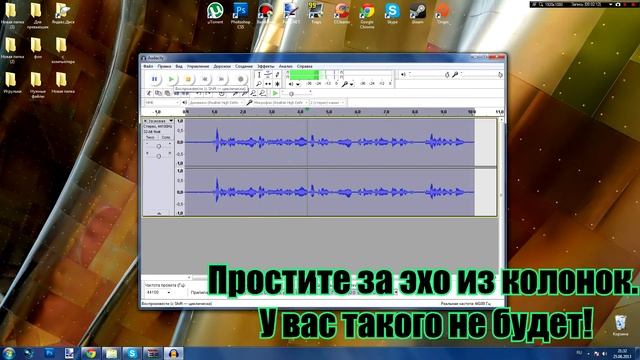Collapse the track with the bottom arrow
The image size is (640, 360).
pyautogui.click(x=159, y=213)
